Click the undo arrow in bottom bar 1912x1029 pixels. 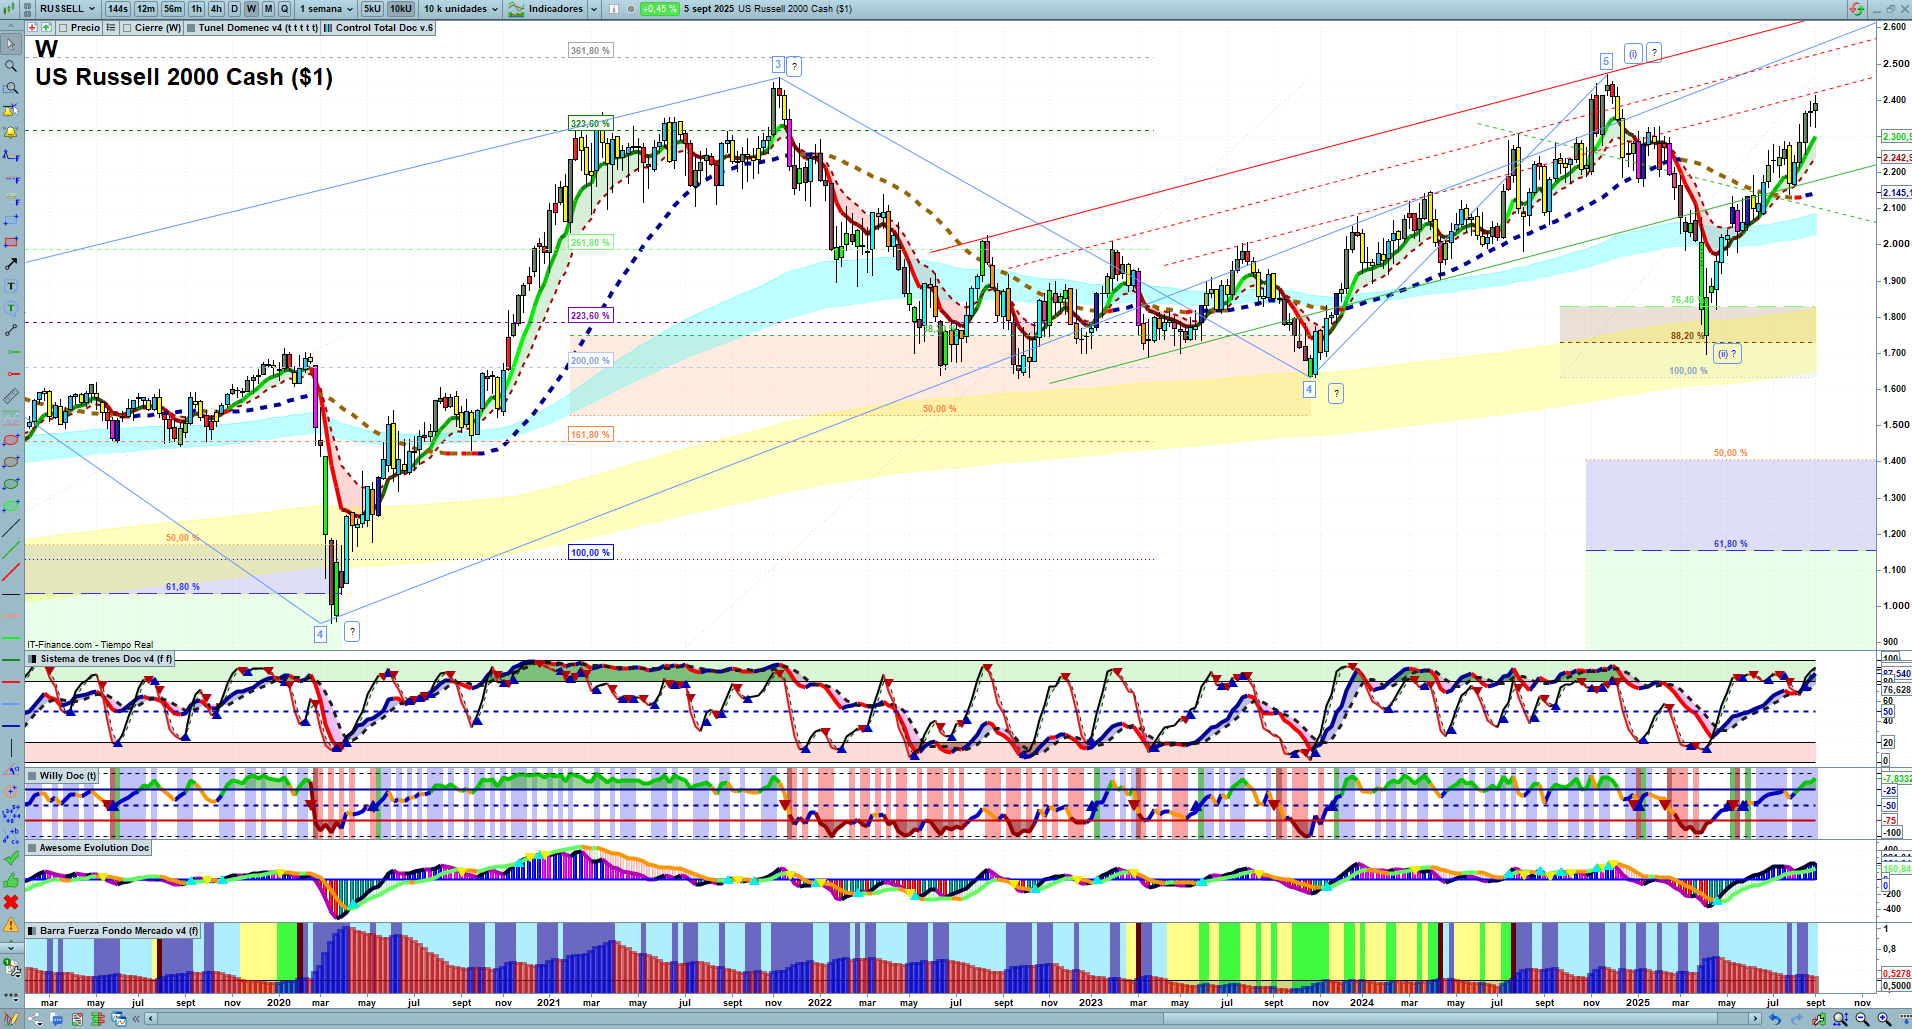(x=1774, y=1019)
